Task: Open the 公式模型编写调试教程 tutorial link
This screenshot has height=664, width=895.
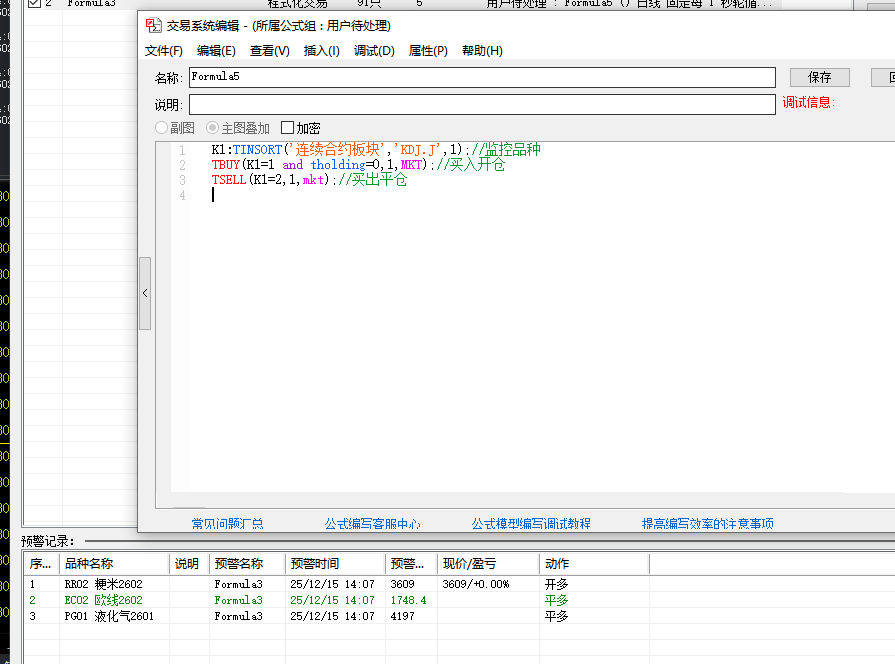Action: [531, 523]
